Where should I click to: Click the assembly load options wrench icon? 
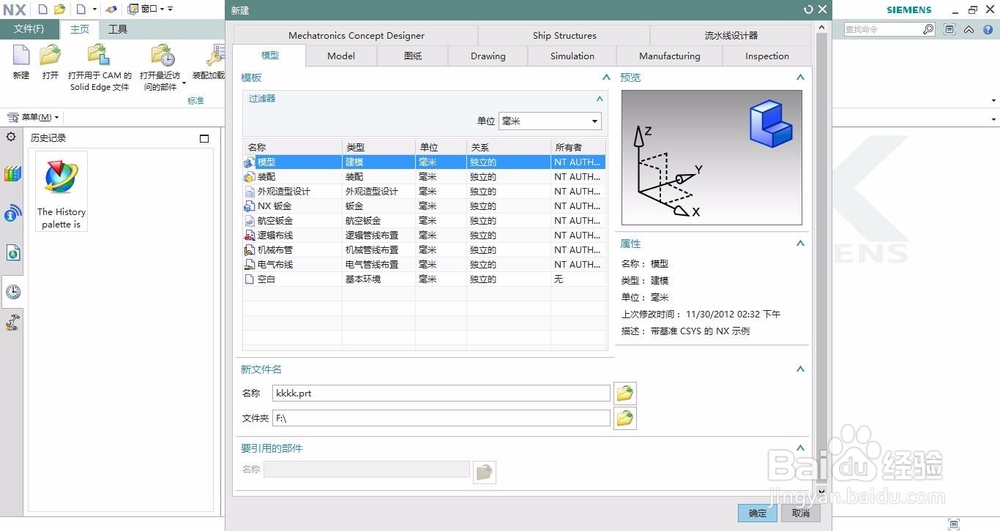point(216,55)
